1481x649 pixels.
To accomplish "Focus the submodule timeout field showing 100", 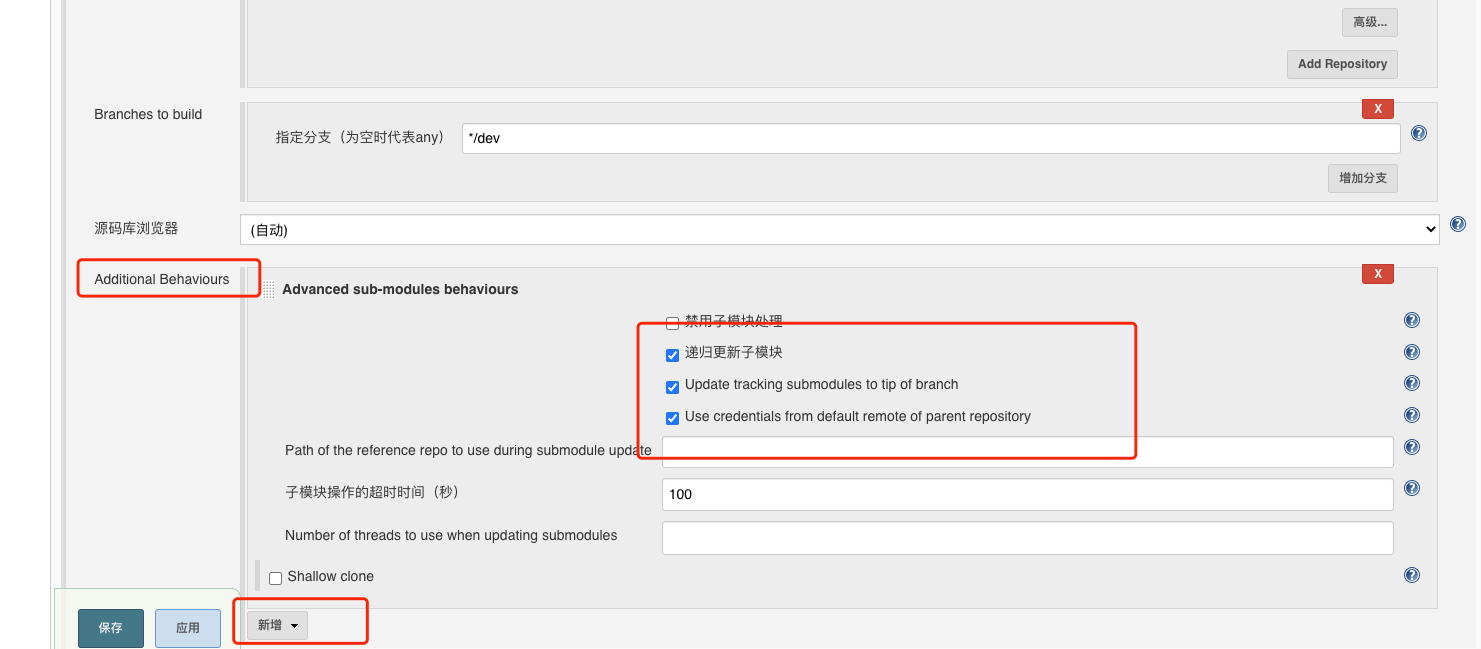I will click(x=1028, y=494).
